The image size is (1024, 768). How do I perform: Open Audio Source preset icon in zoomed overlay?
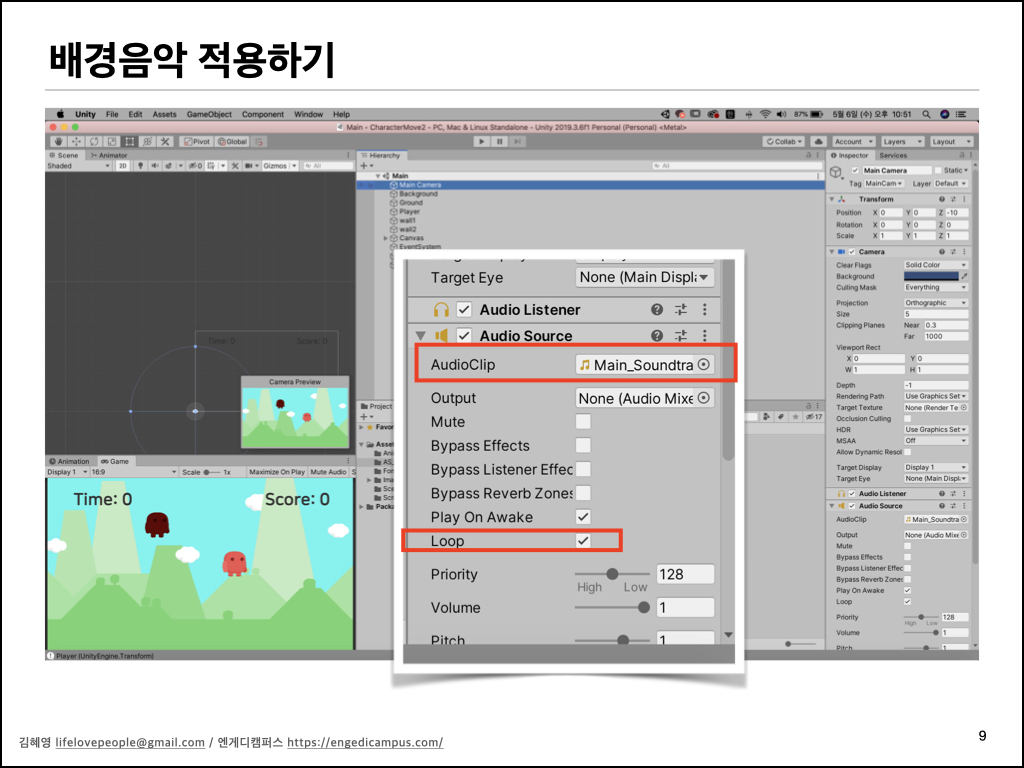pos(680,336)
